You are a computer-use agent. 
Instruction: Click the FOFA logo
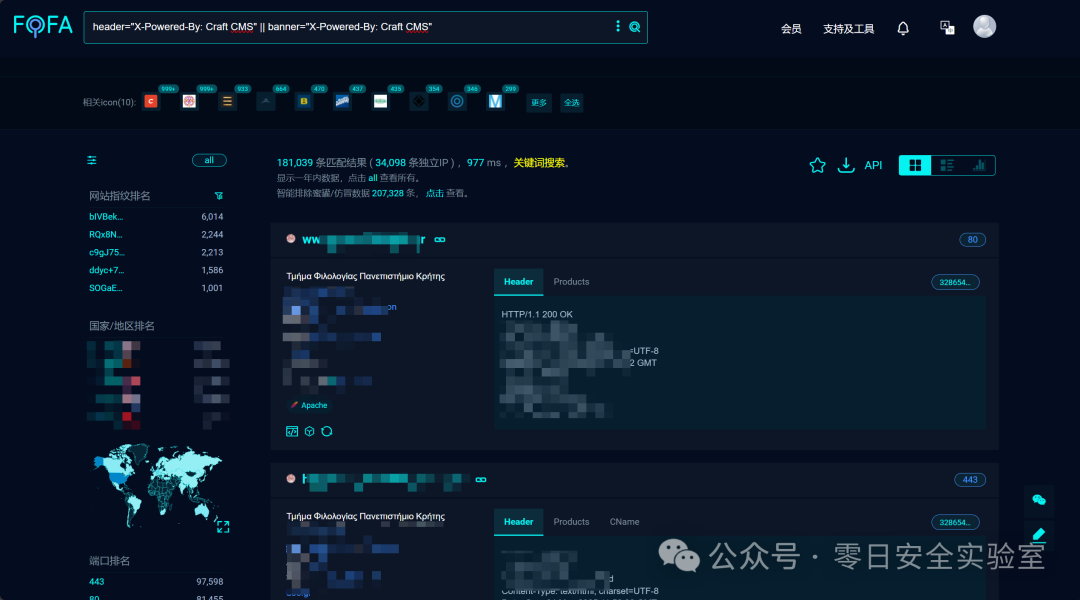[x=43, y=26]
